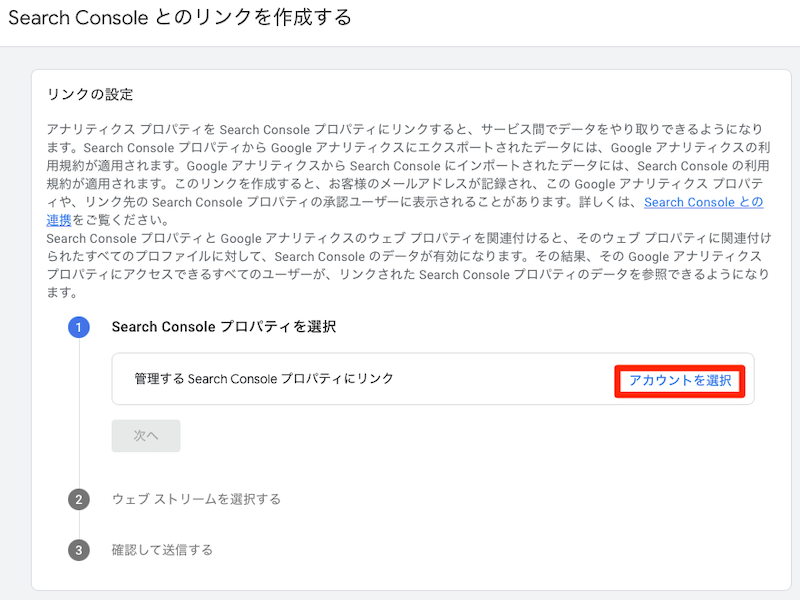Click the paragraph line starting Search Console プロパティと Google
The image size is (800, 600).
[400, 239]
